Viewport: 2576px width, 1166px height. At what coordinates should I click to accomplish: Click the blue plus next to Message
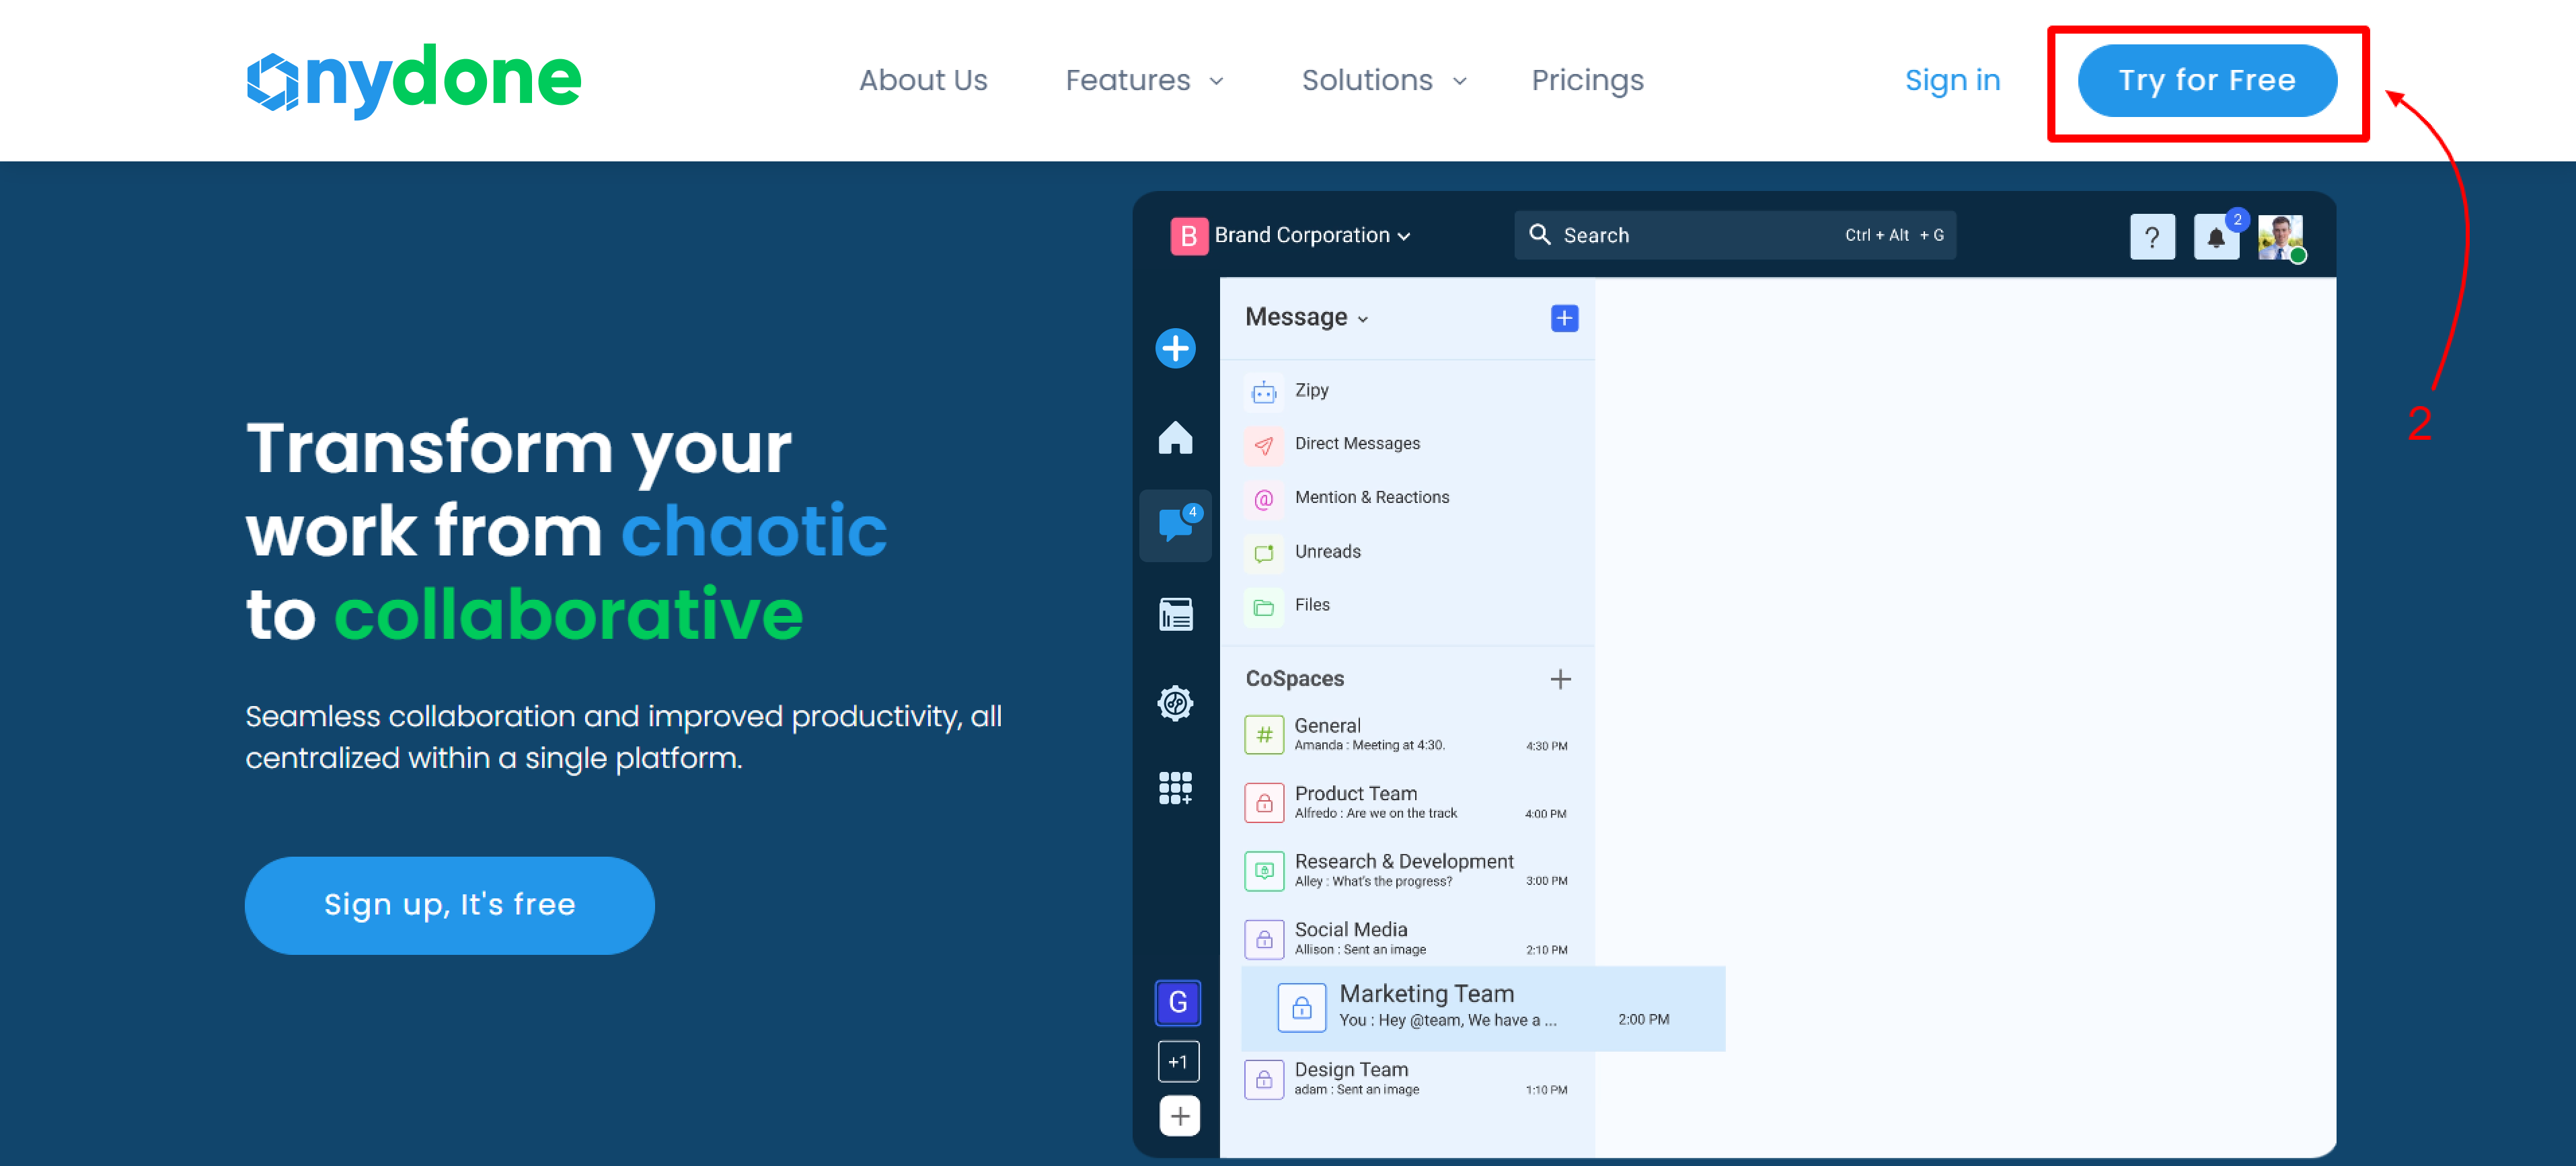1564,318
